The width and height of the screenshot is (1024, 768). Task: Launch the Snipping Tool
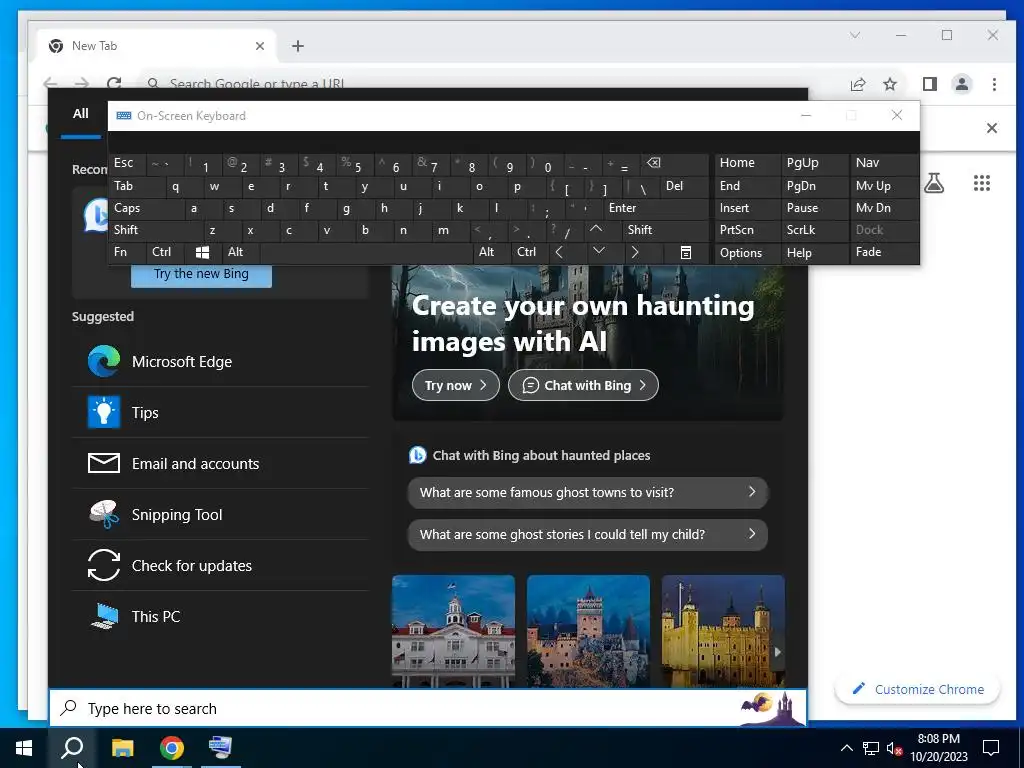pos(220,515)
